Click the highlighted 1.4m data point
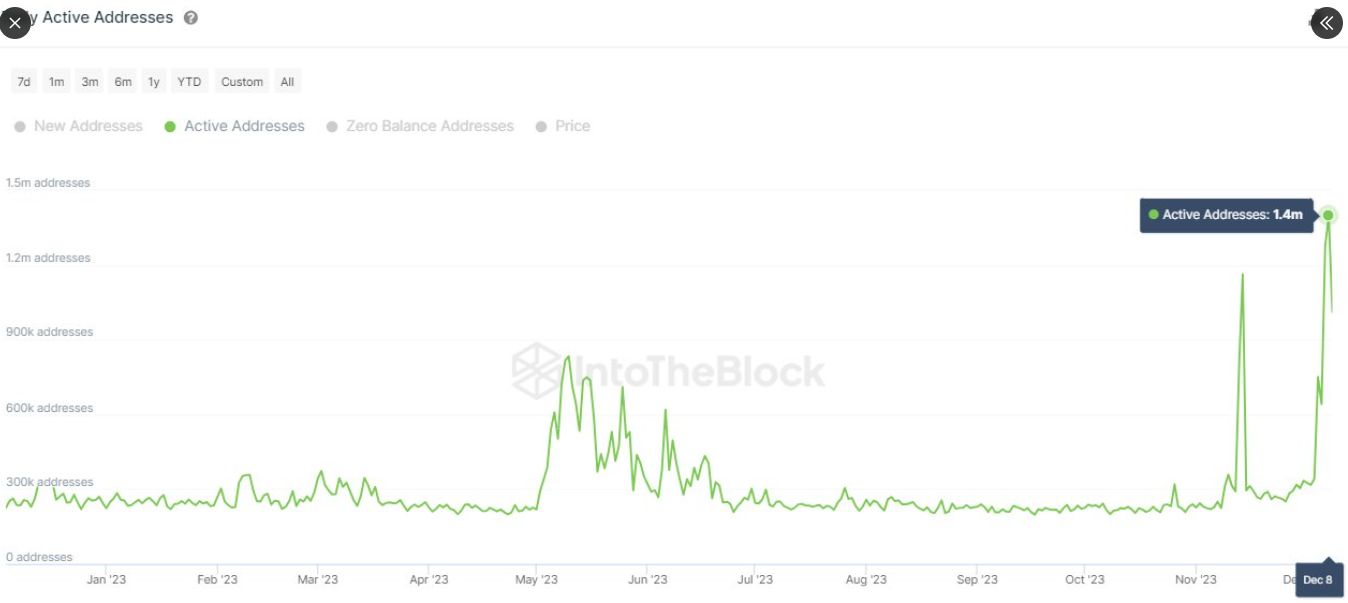 pos(1328,215)
